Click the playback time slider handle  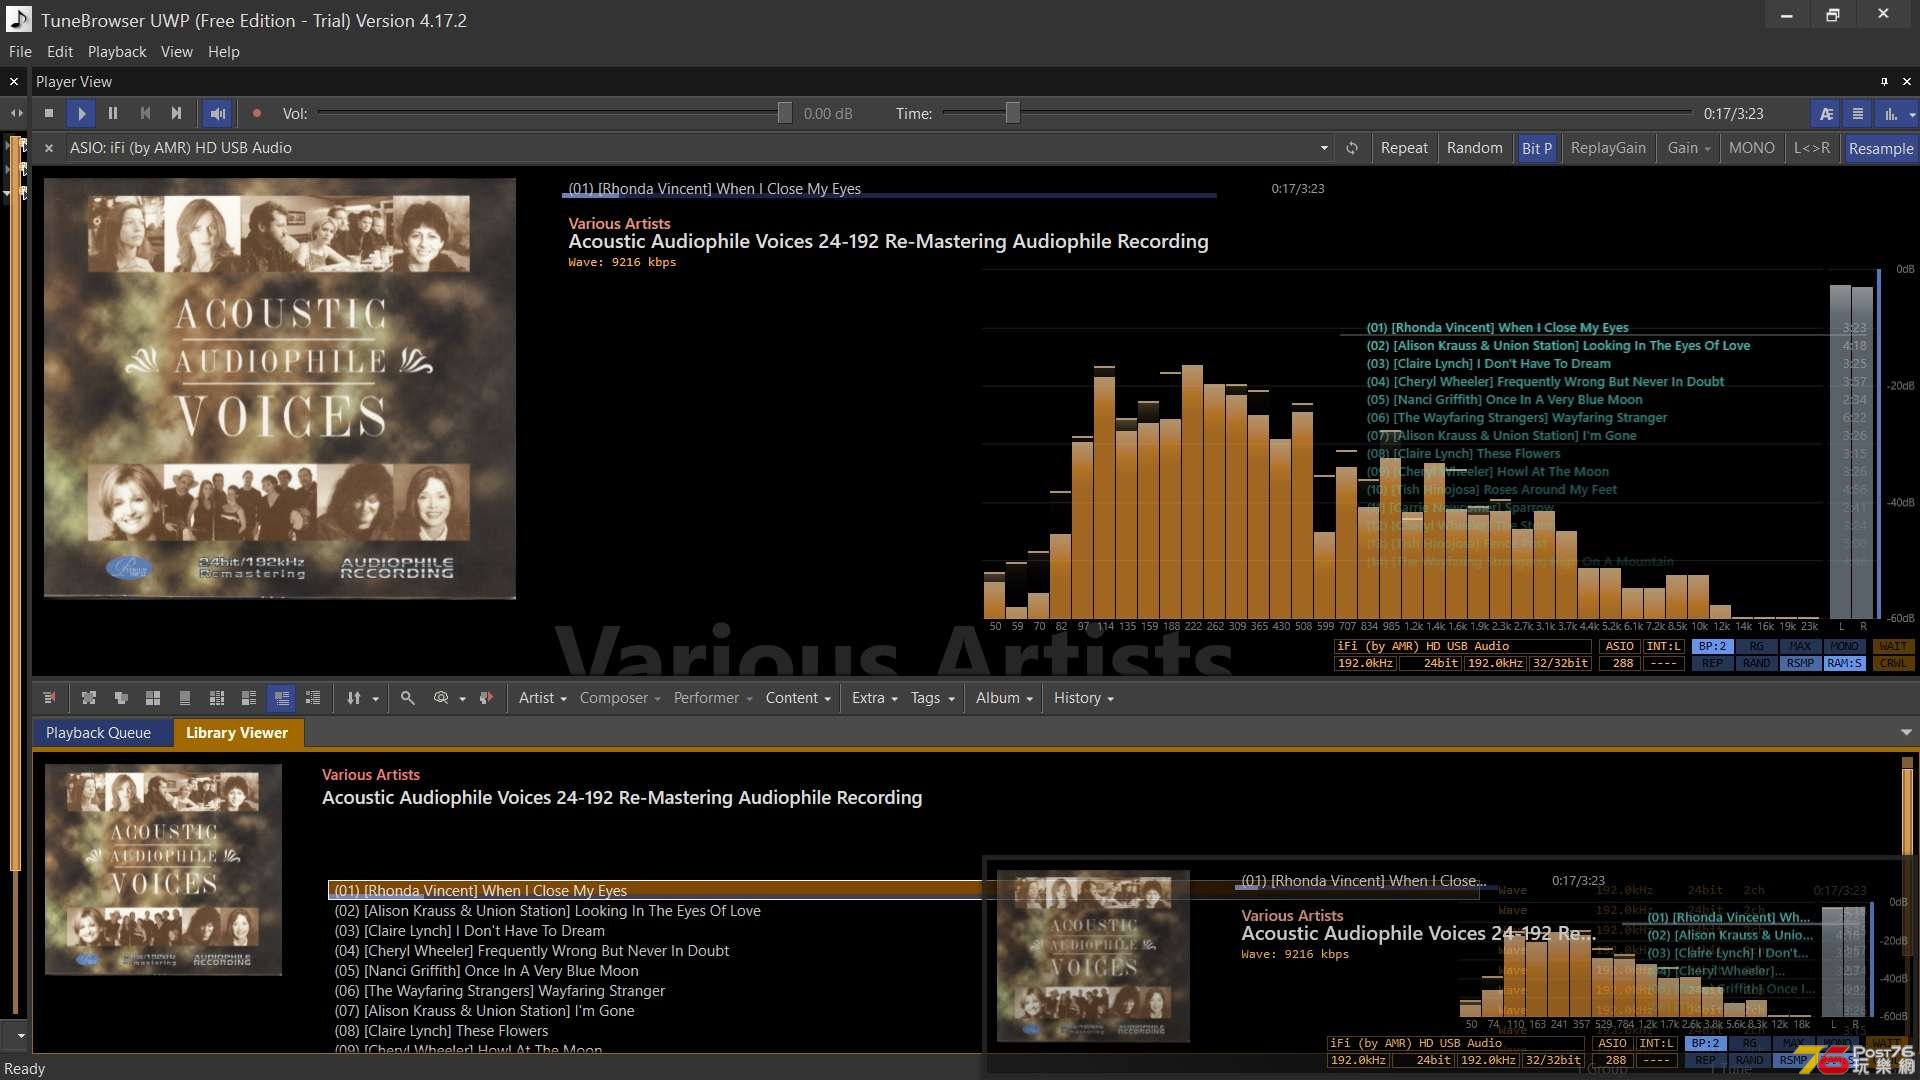(x=1013, y=113)
